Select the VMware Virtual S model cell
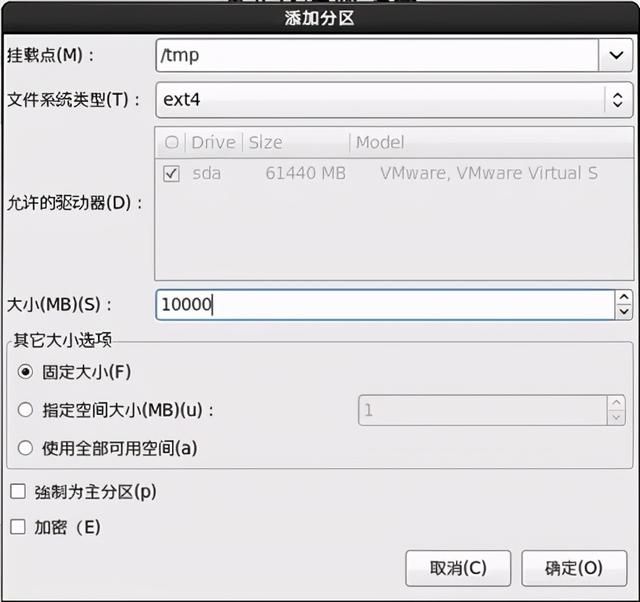 pyautogui.click(x=489, y=173)
